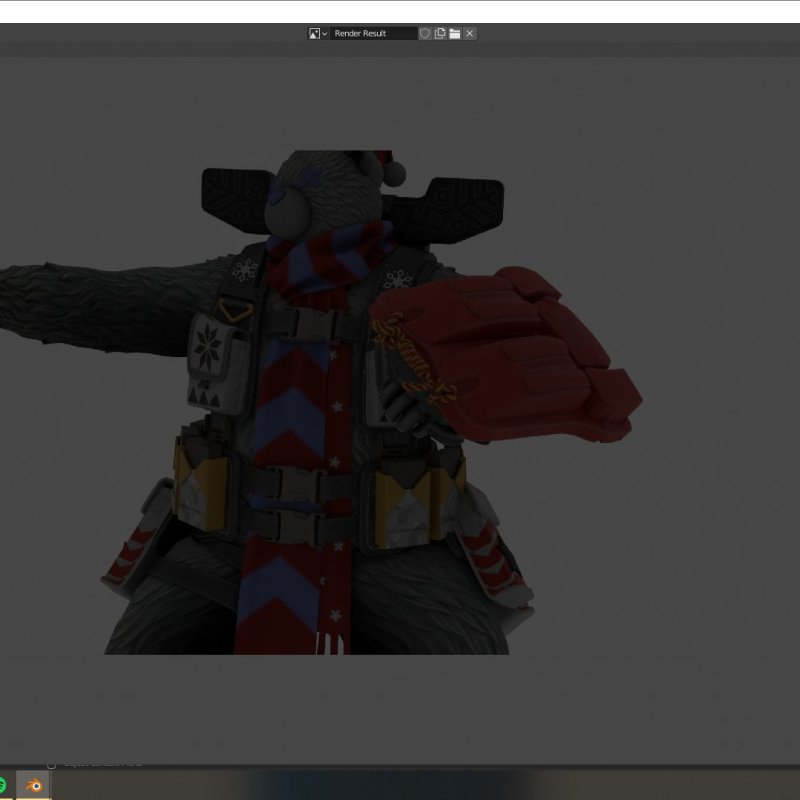This screenshot has height=800, width=800.
Task: Open the image browse dropdown
Action: click(317, 34)
